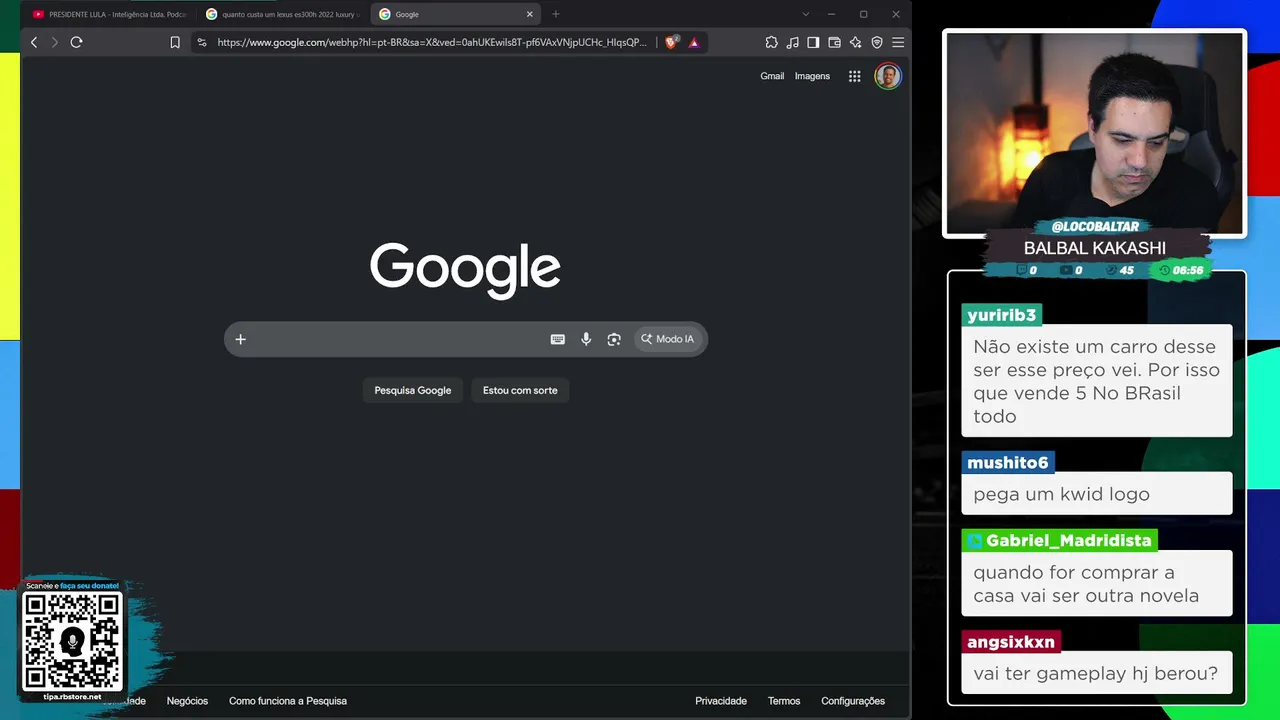This screenshot has width=1280, height=720.
Task: Click the donation QR code
Action: point(72,641)
